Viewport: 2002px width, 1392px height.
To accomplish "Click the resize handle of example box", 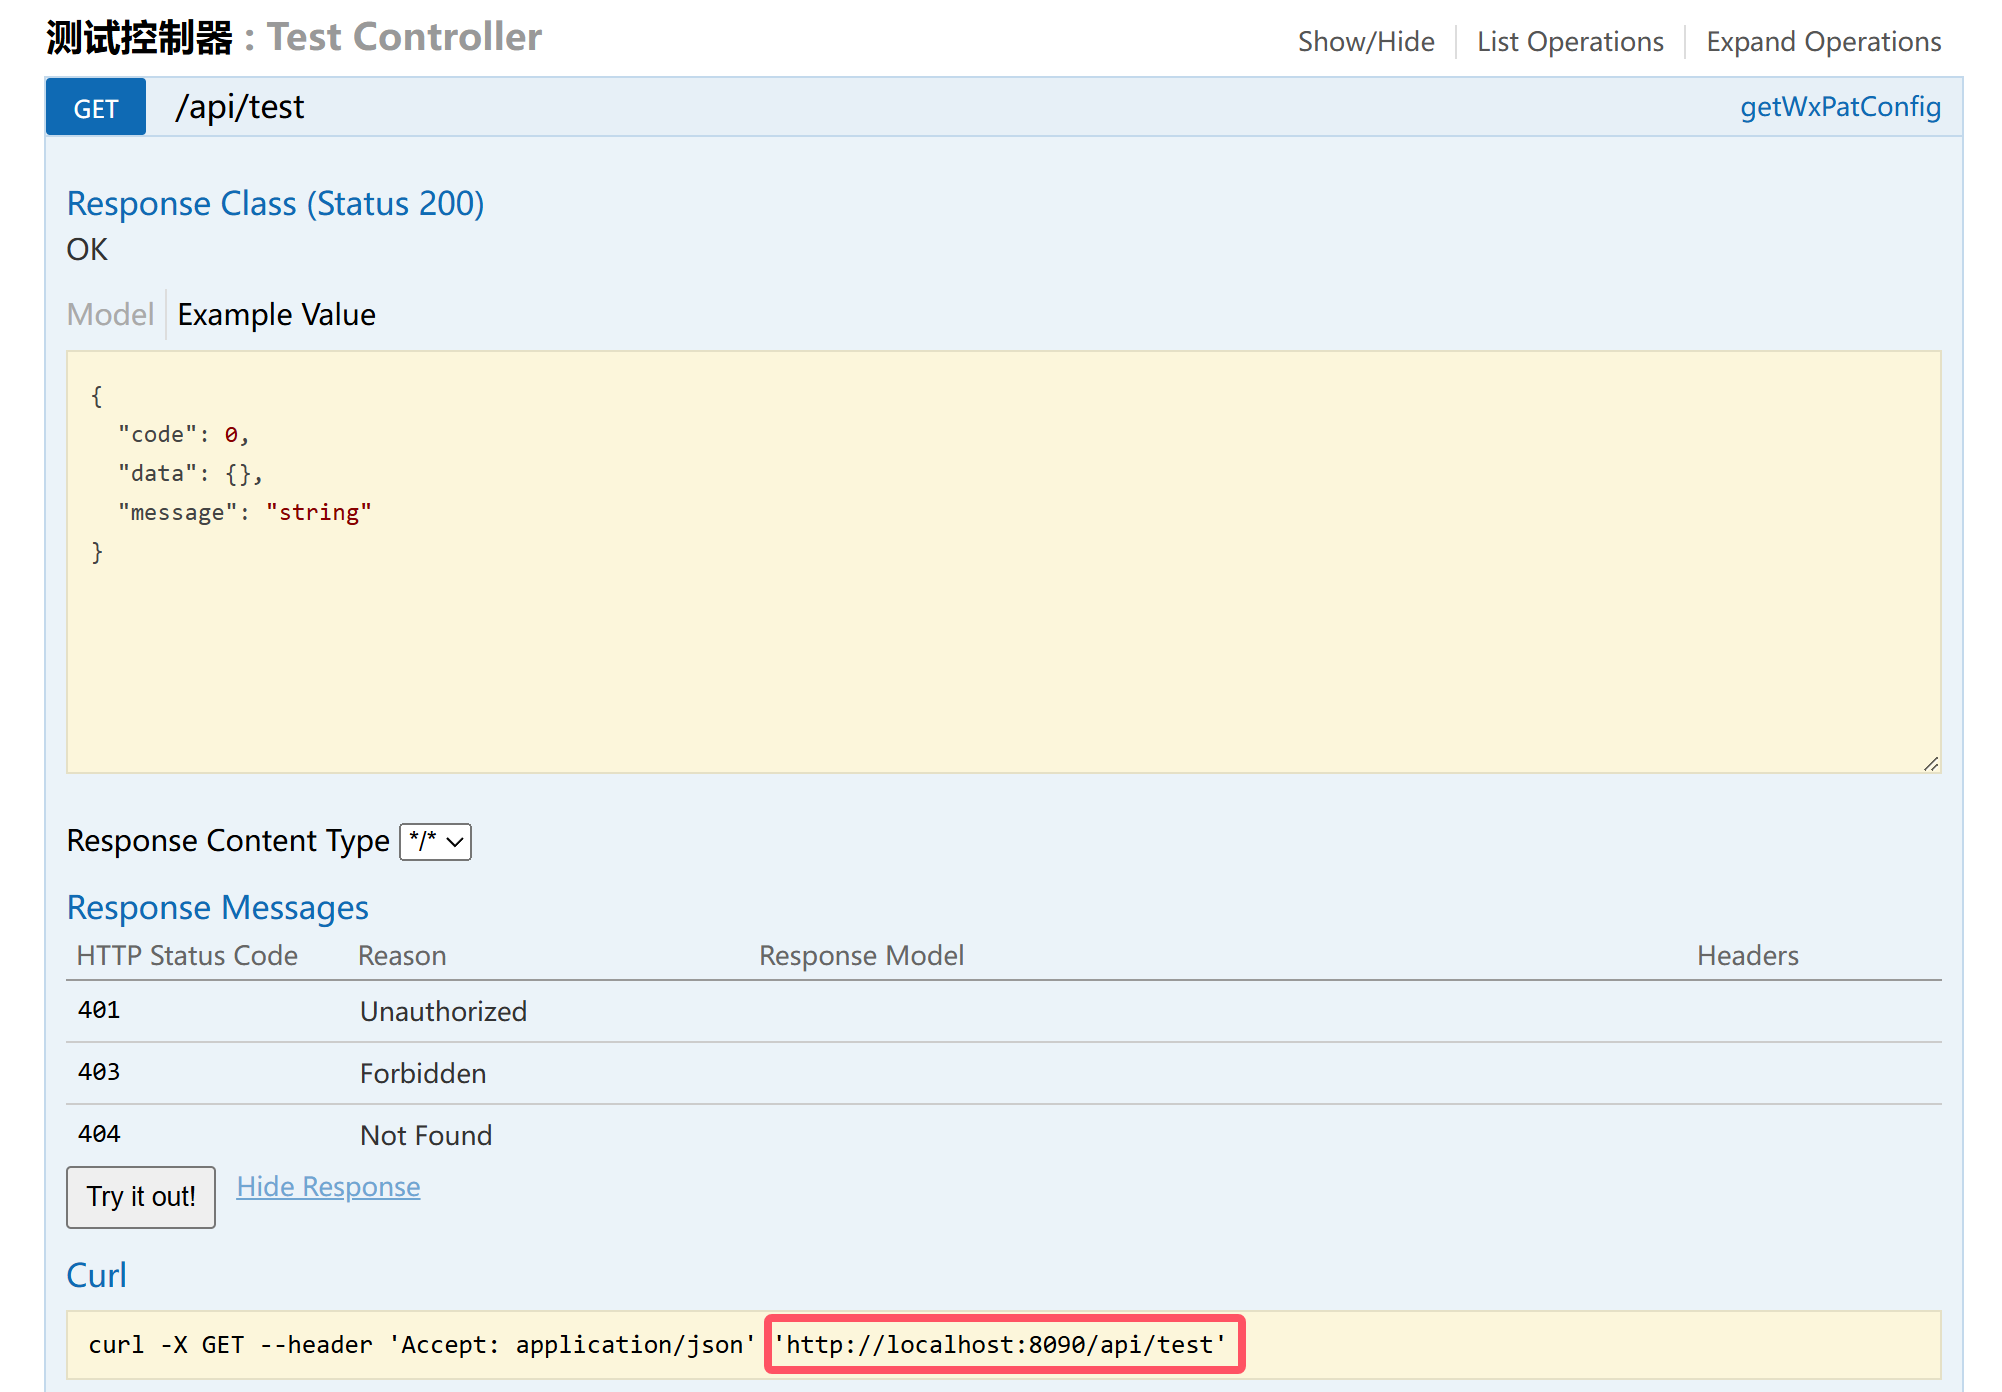I will click(x=1930, y=764).
